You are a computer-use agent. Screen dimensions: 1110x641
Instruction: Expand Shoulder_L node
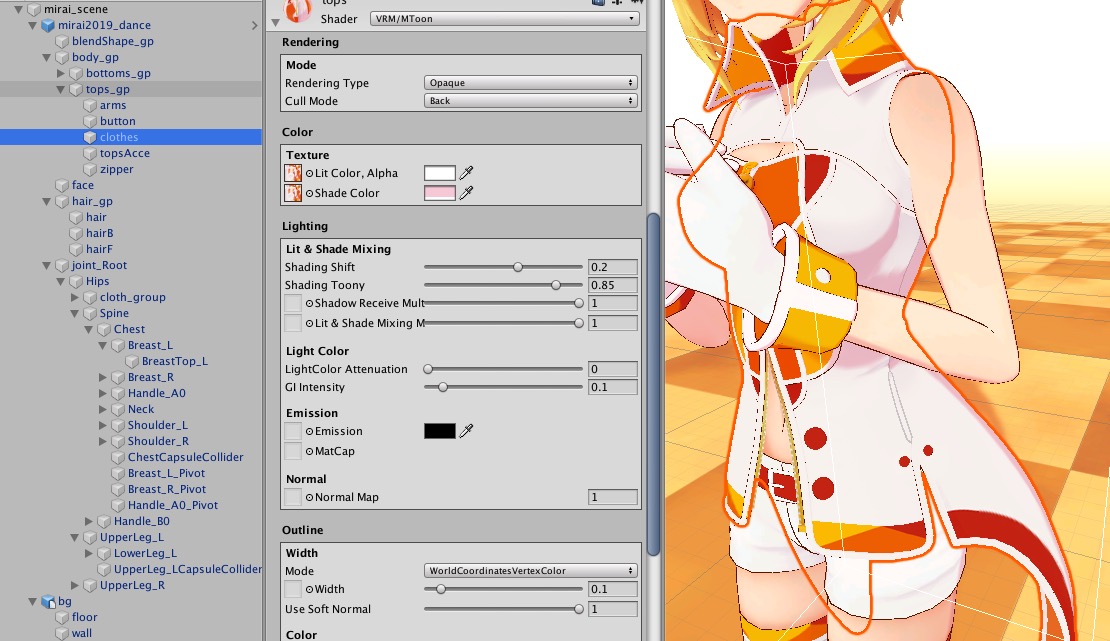point(103,425)
